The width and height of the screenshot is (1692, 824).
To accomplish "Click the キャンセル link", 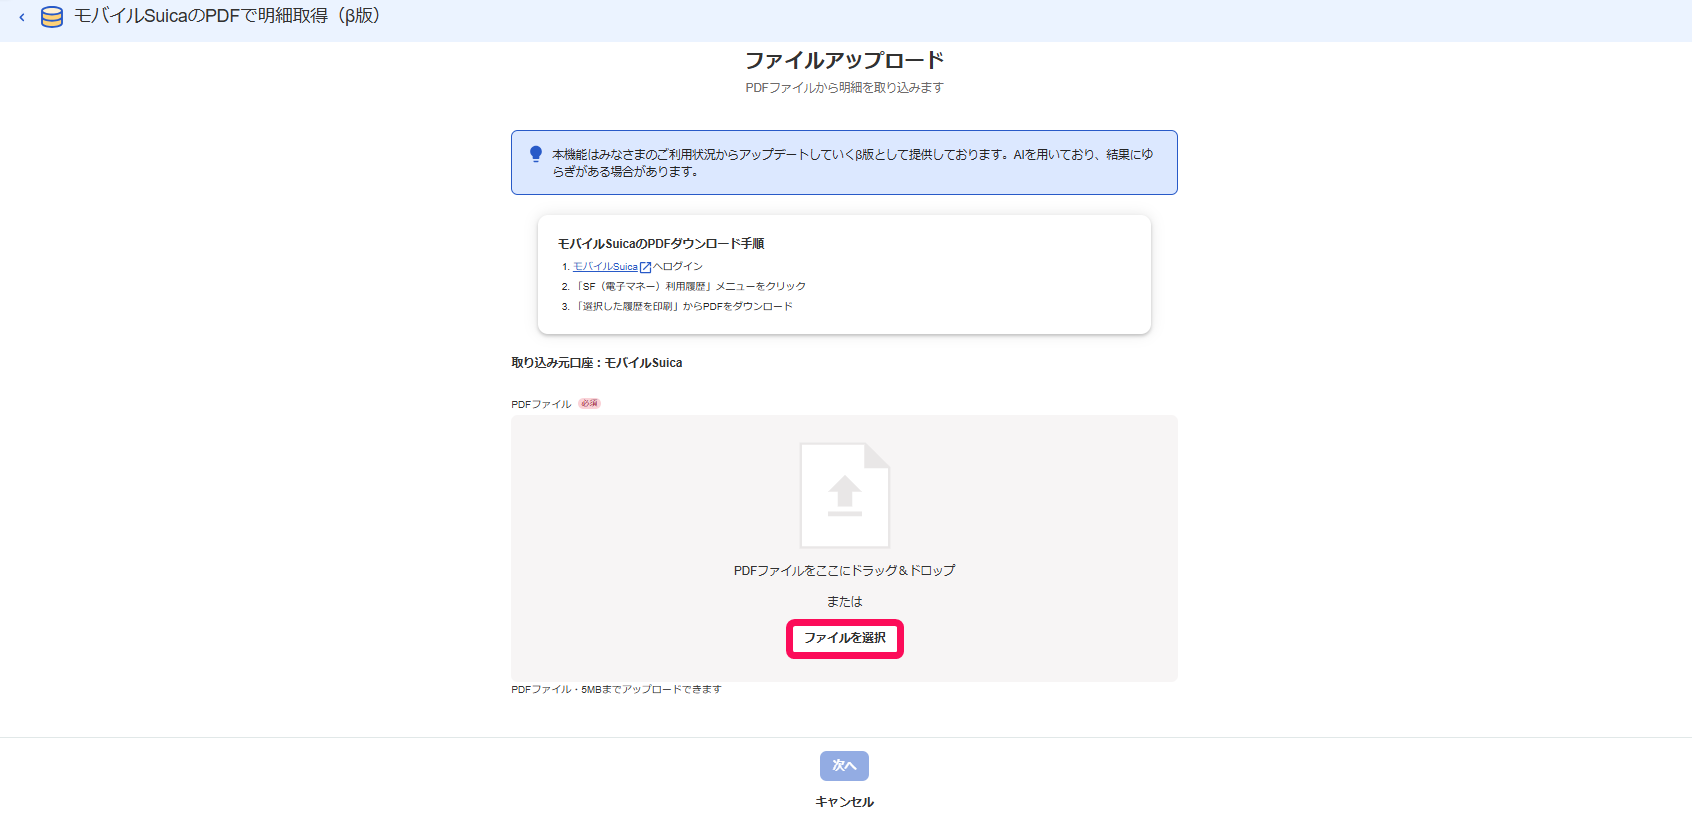I will pos(844,802).
